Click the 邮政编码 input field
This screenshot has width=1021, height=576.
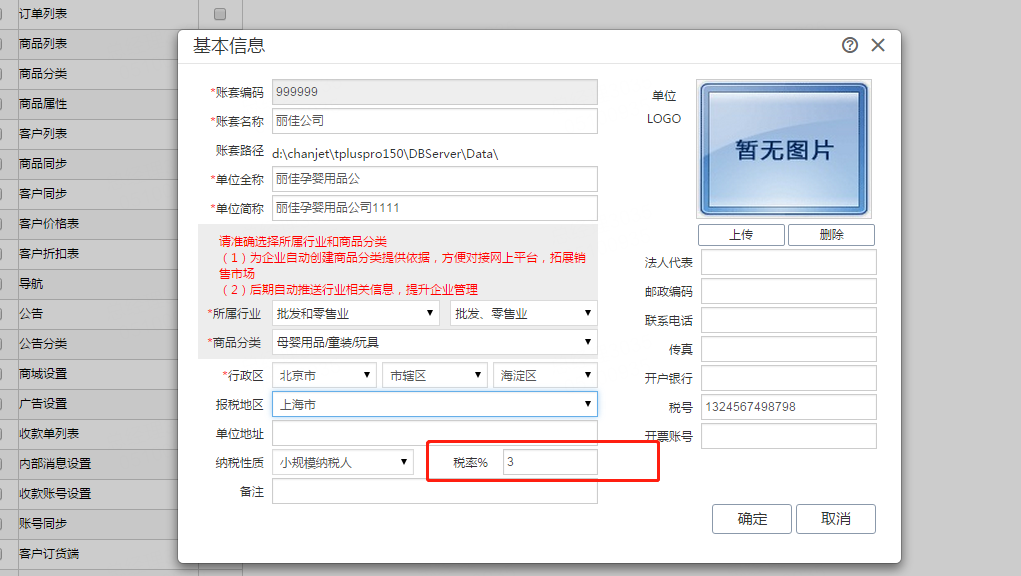tap(789, 291)
